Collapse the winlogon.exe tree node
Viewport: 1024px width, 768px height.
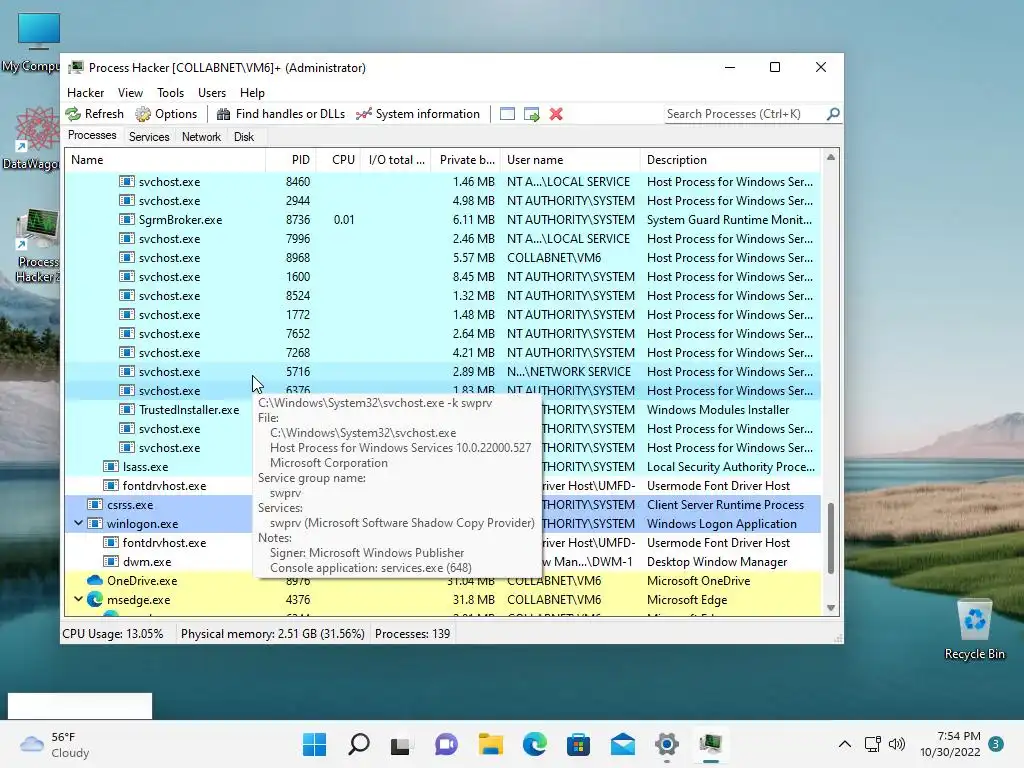click(78, 524)
